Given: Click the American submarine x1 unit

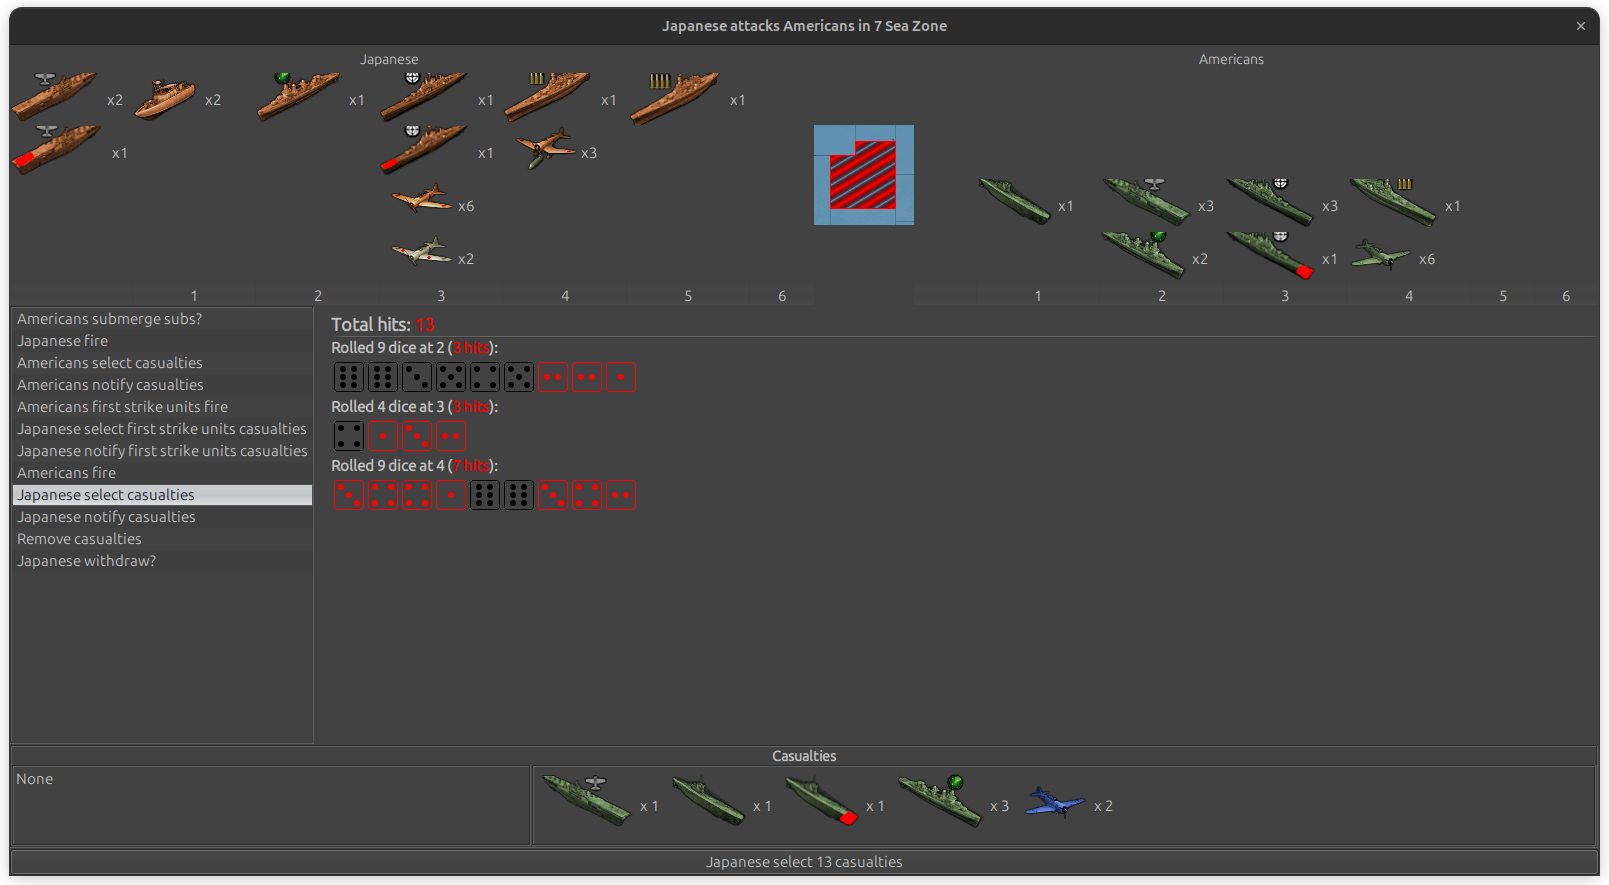Looking at the screenshot, I should point(1015,201).
